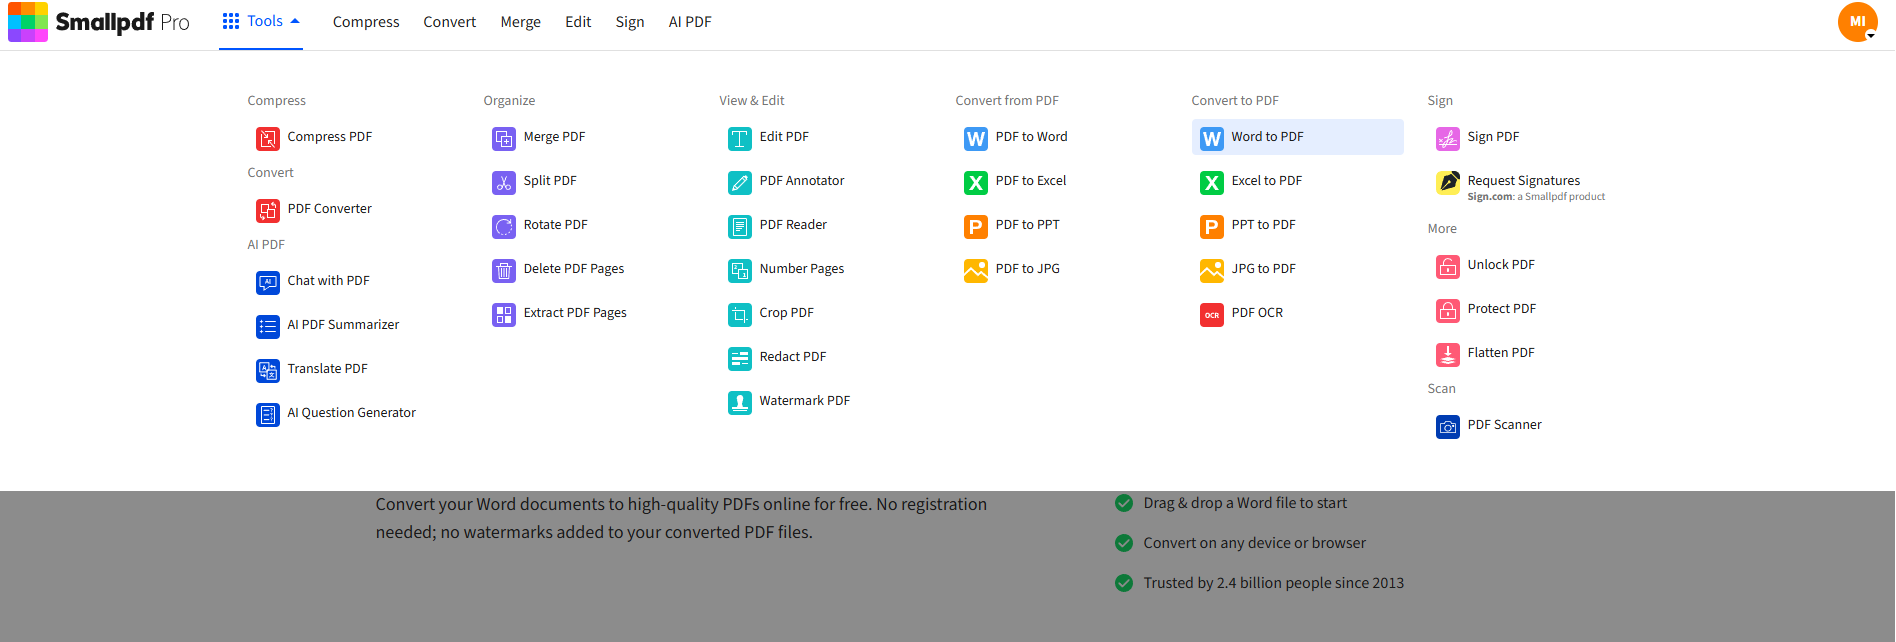Click the PDF to Excel icon
This screenshot has height=642, width=1896.
click(976, 182)
